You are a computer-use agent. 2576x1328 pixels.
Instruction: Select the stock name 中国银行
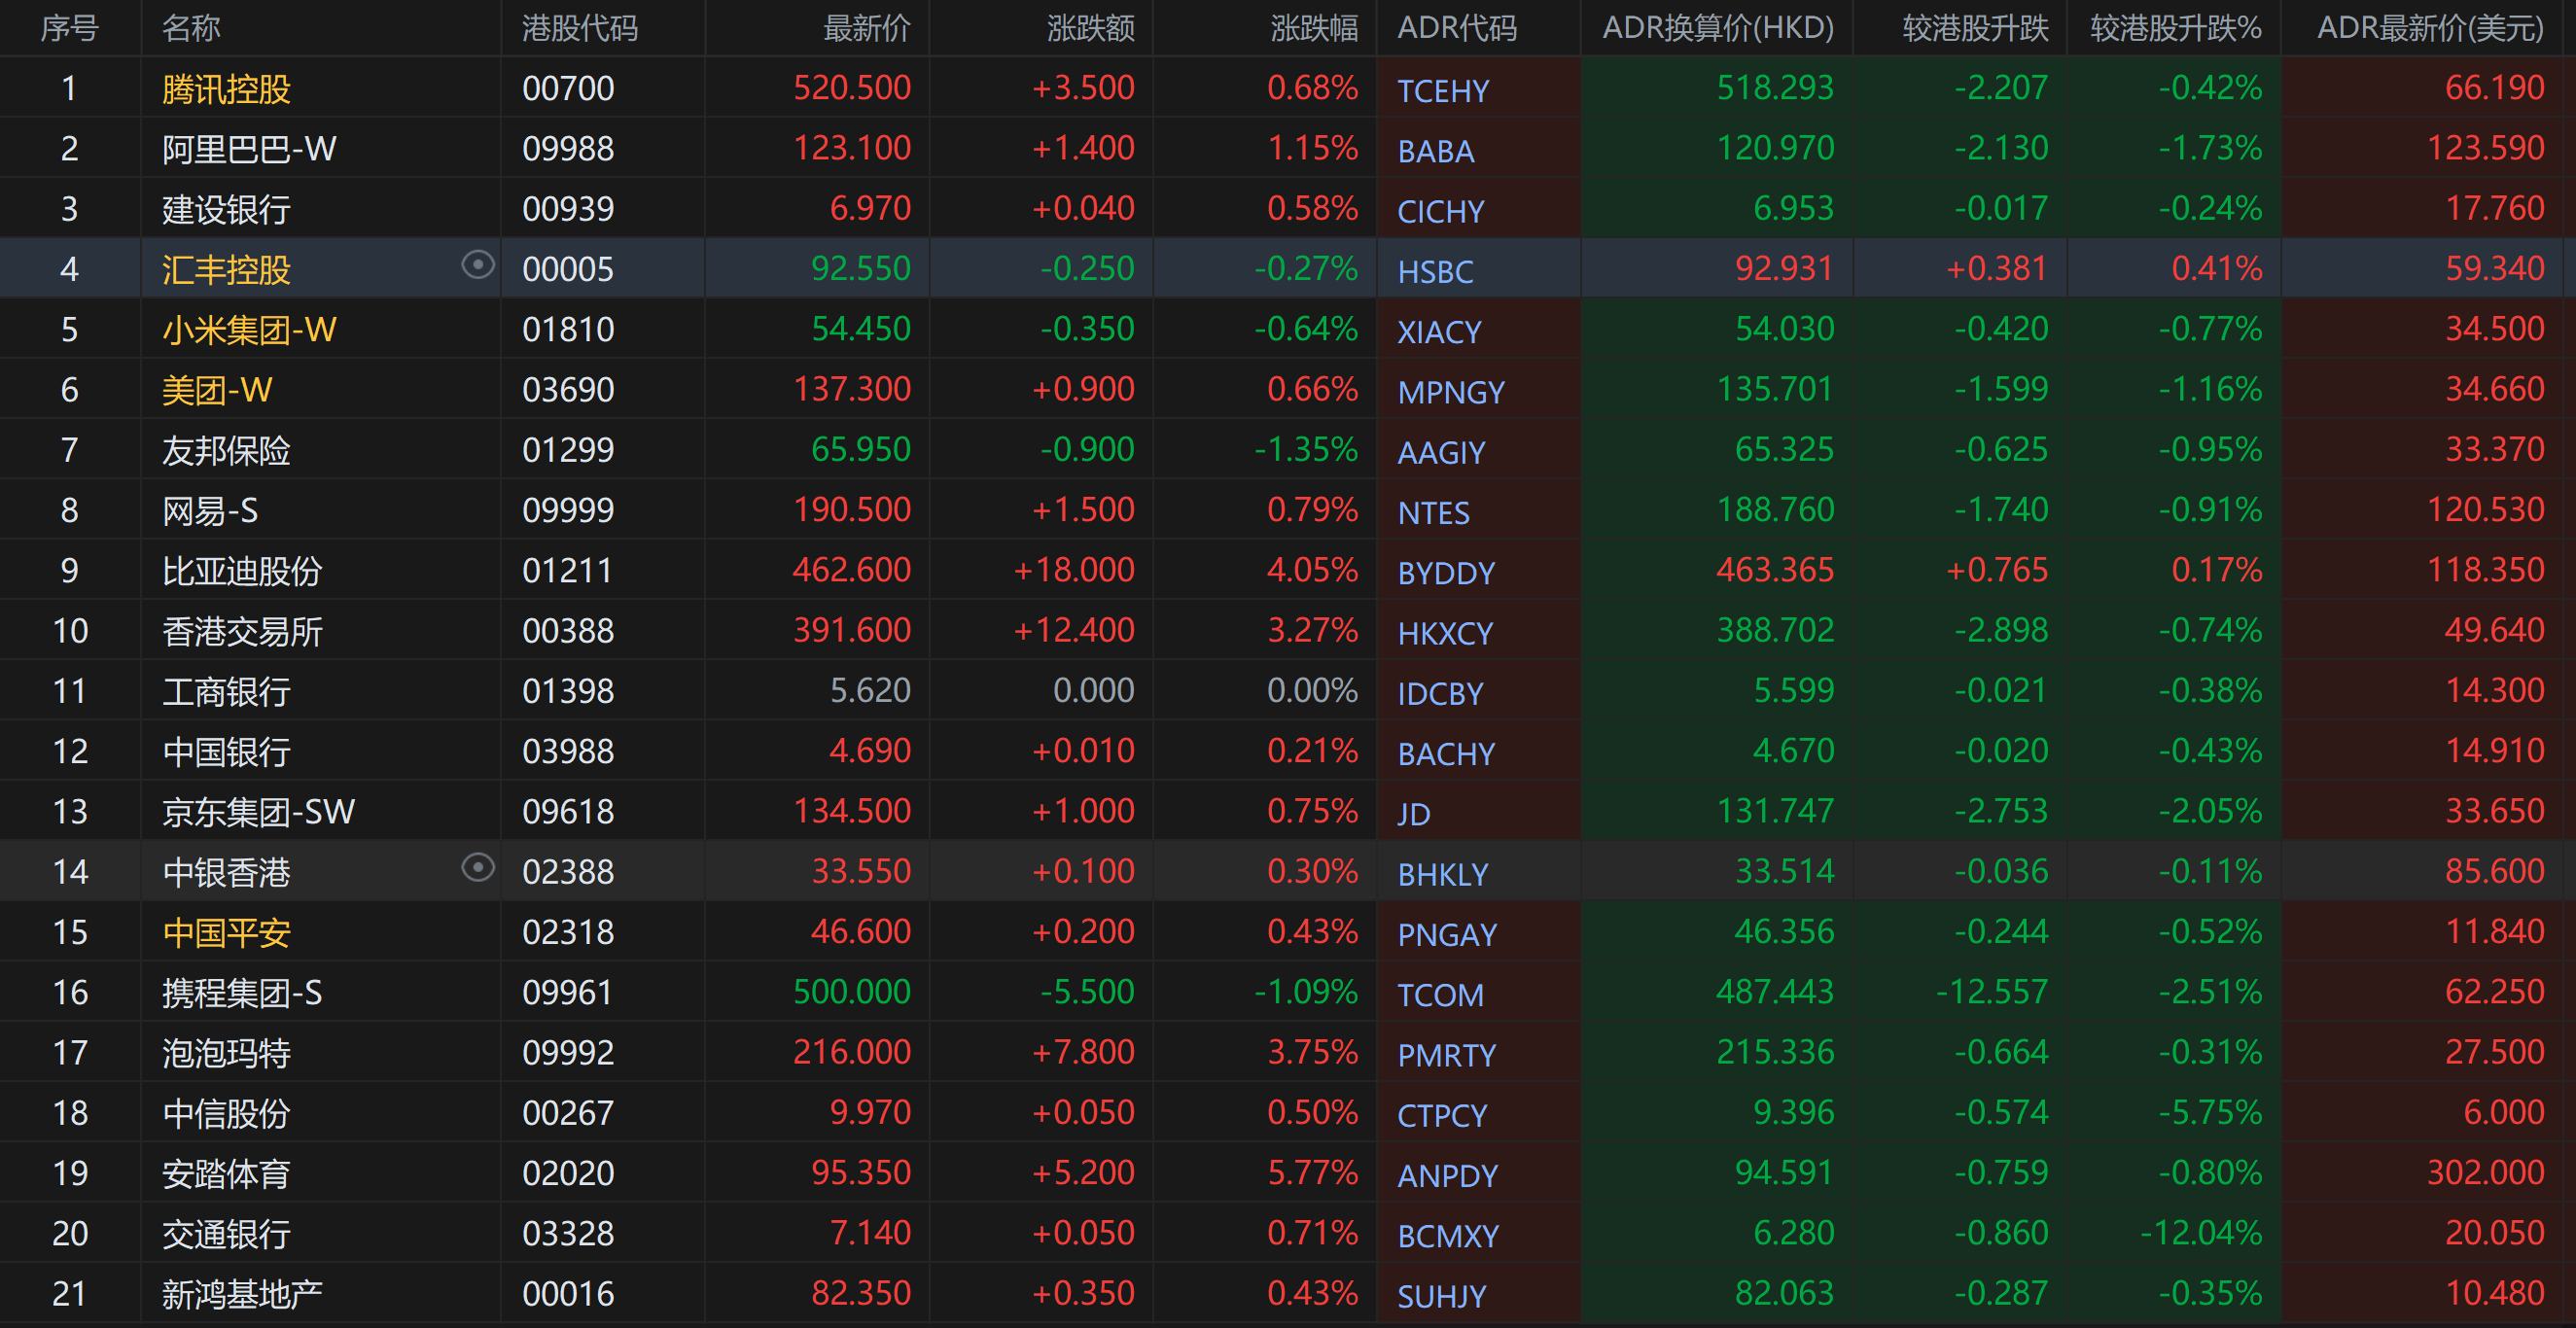pos(226,751)
